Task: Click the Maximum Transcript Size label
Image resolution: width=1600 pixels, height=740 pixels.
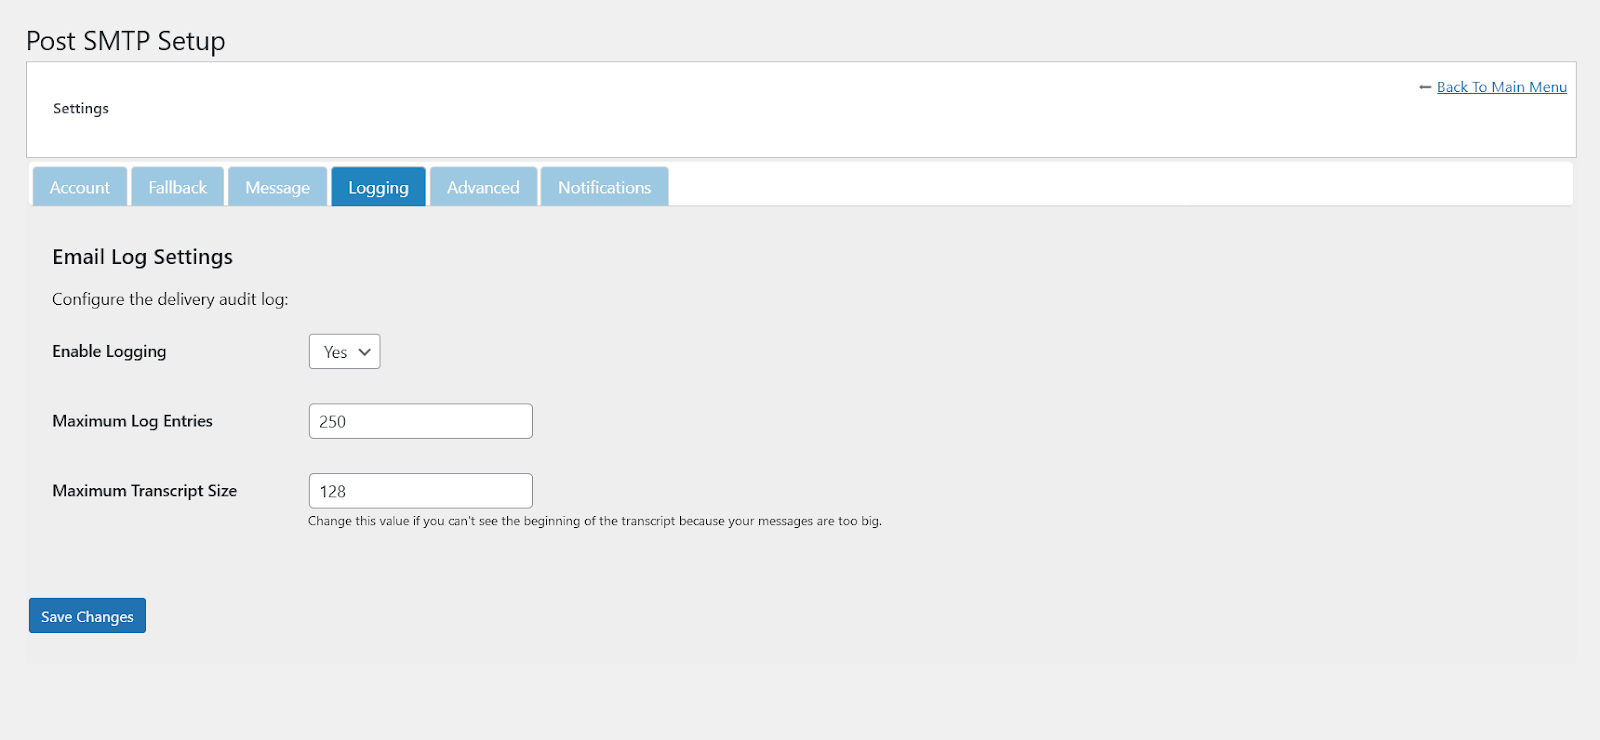Action: (144, 491)
